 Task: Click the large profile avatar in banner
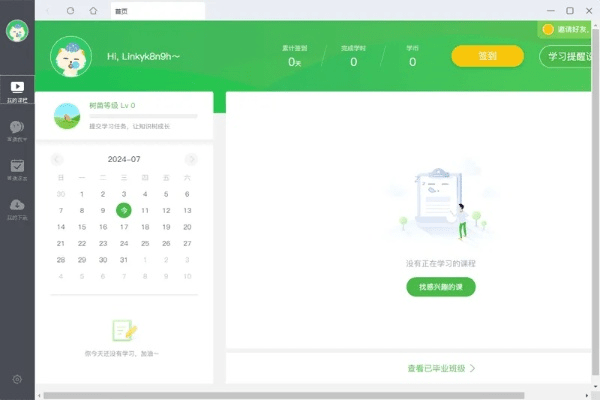click(x=71, y=57)
